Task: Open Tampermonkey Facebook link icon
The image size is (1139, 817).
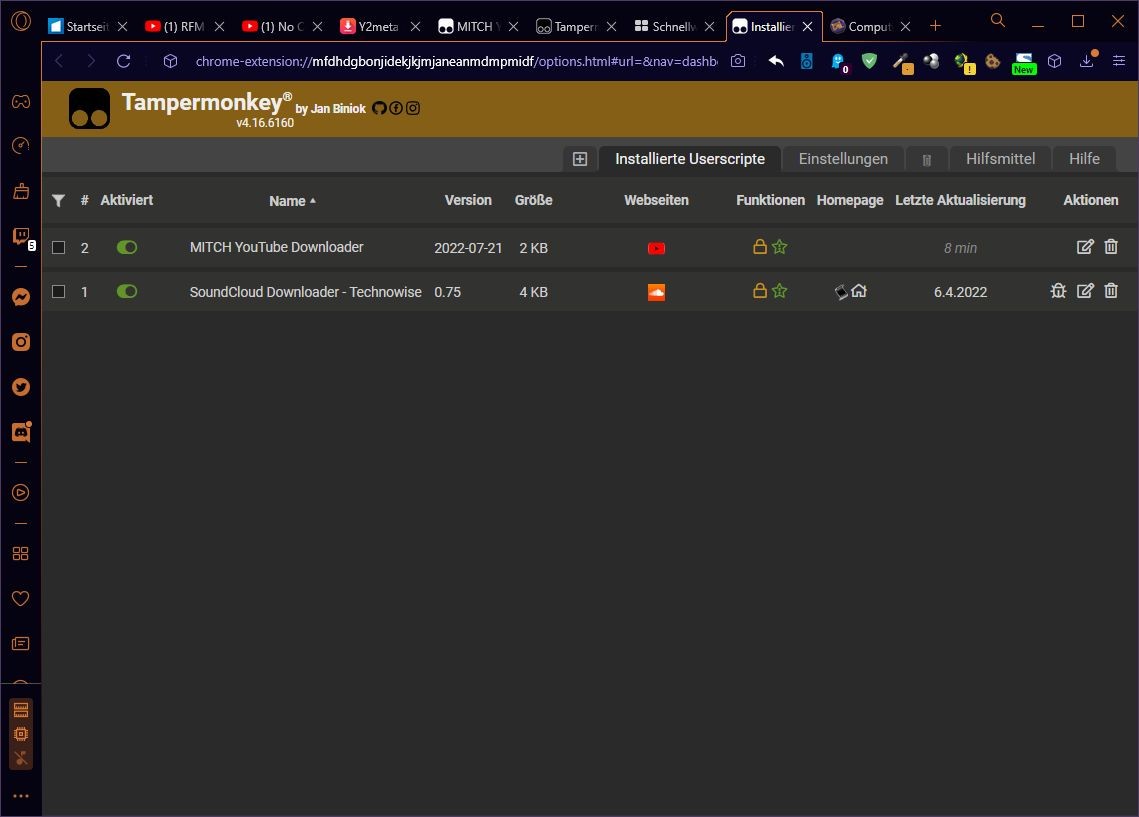Action: pos(396,108)
